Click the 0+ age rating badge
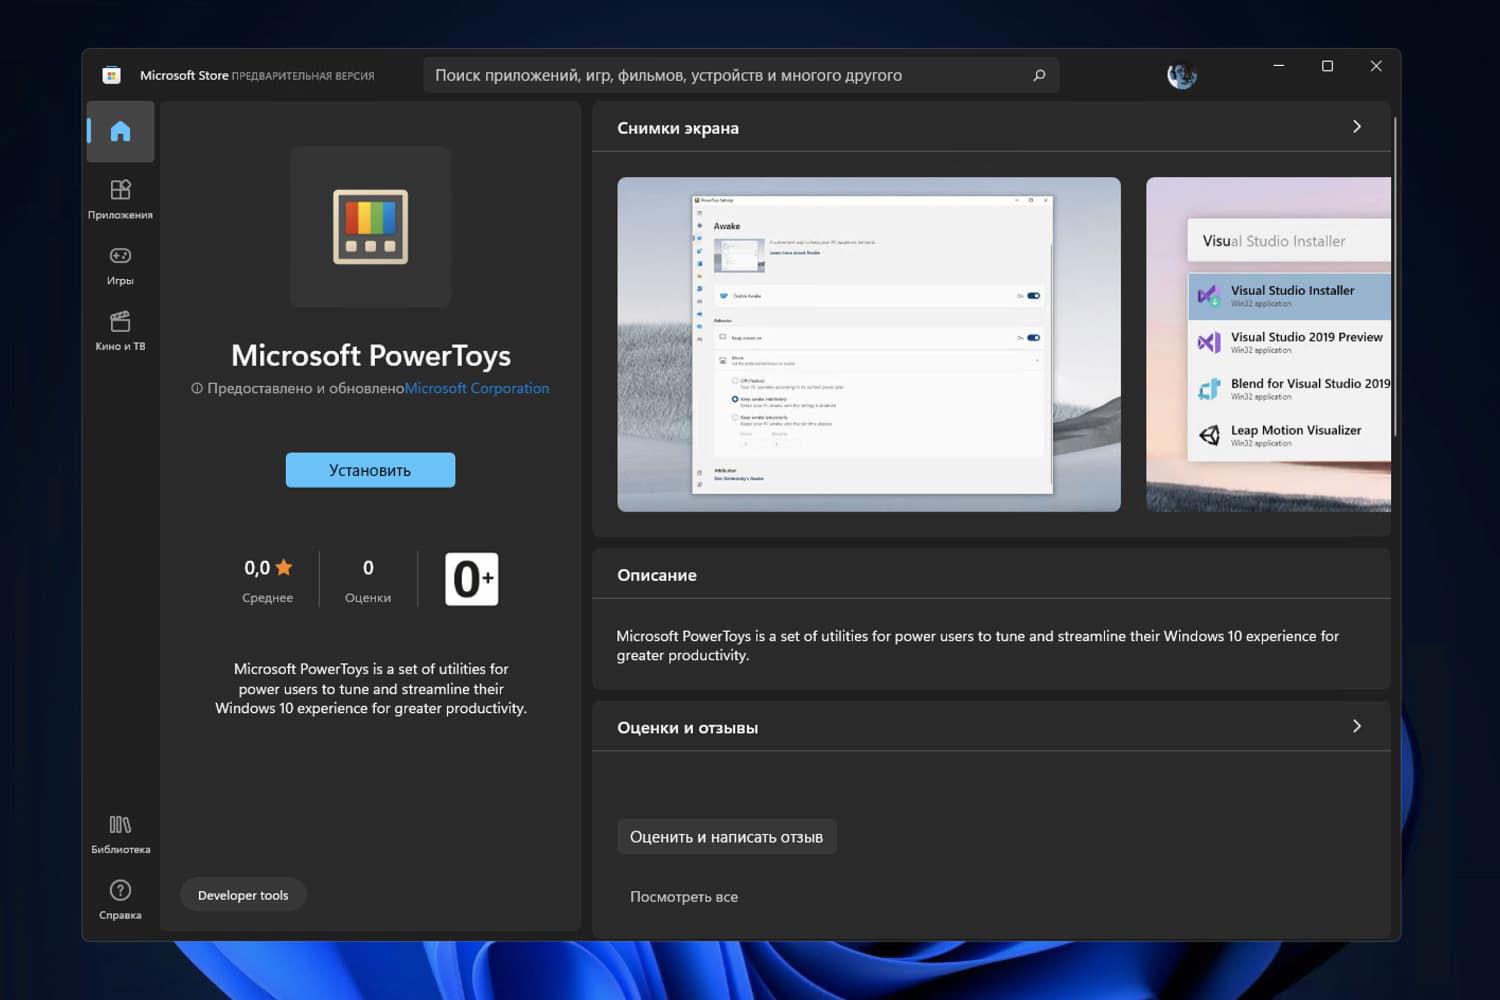This screenshot has width=1500, height=1000. coord(472,579)
